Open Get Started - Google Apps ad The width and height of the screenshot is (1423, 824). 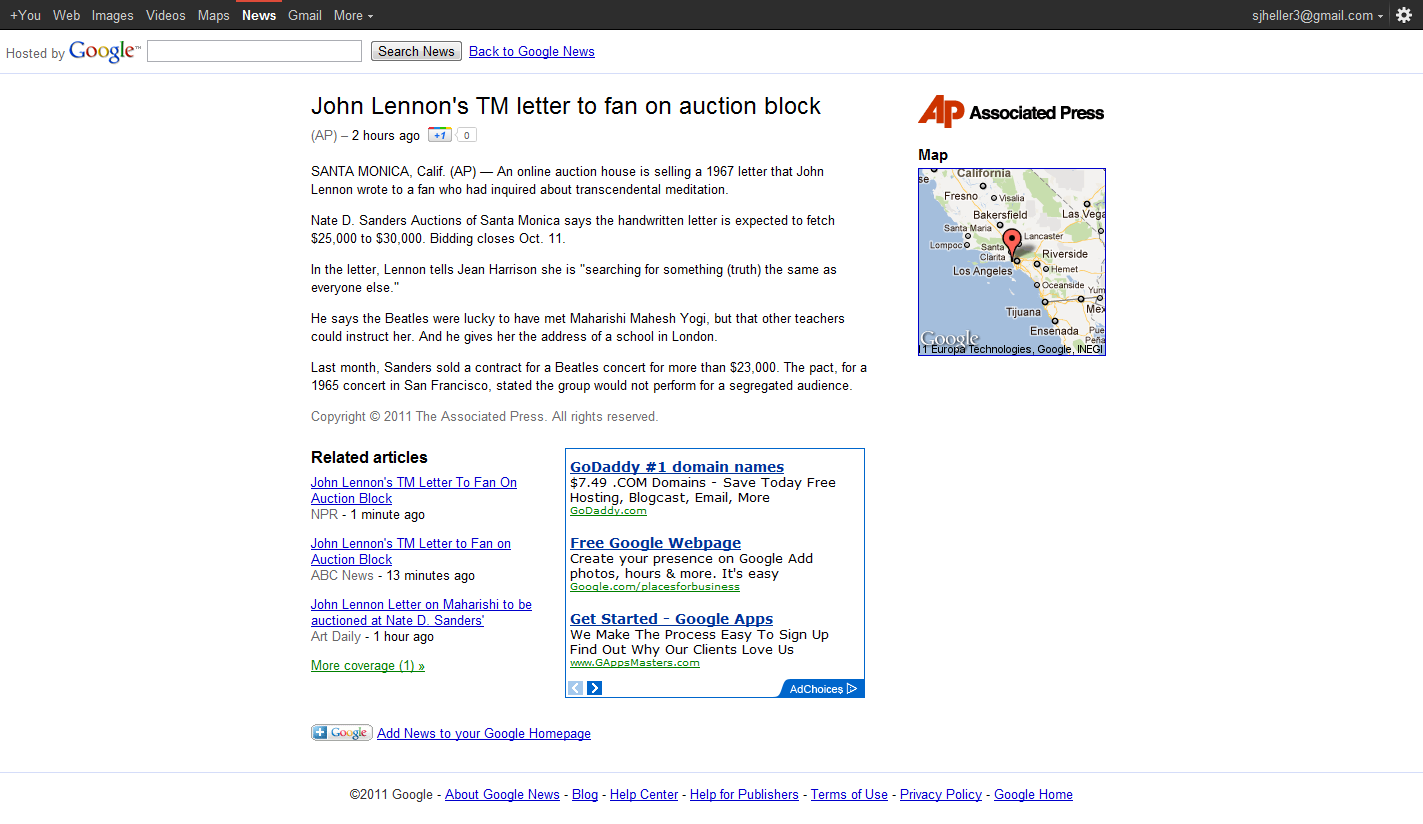(x=672, y=618)
